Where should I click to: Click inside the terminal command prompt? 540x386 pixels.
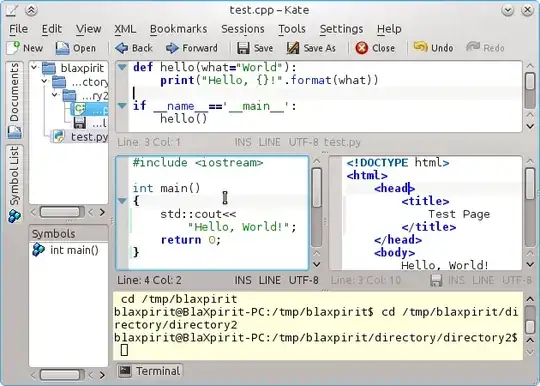pos(124,350)
